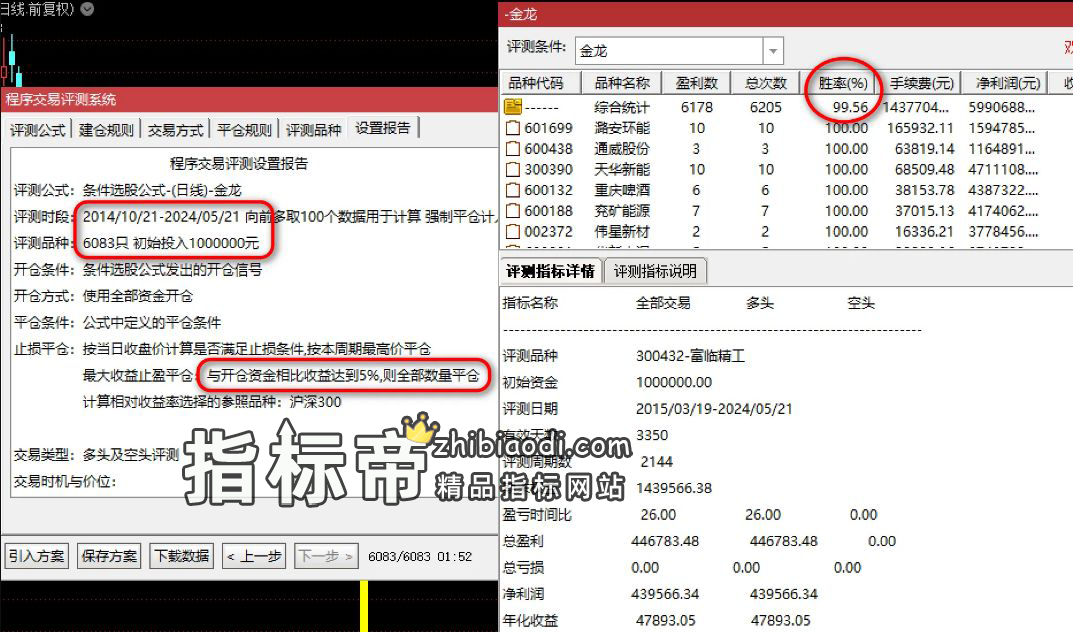Screen dimensions: 1073x632
Task: Select the 综合统计 summary row icon
Action: pos(513,107)
